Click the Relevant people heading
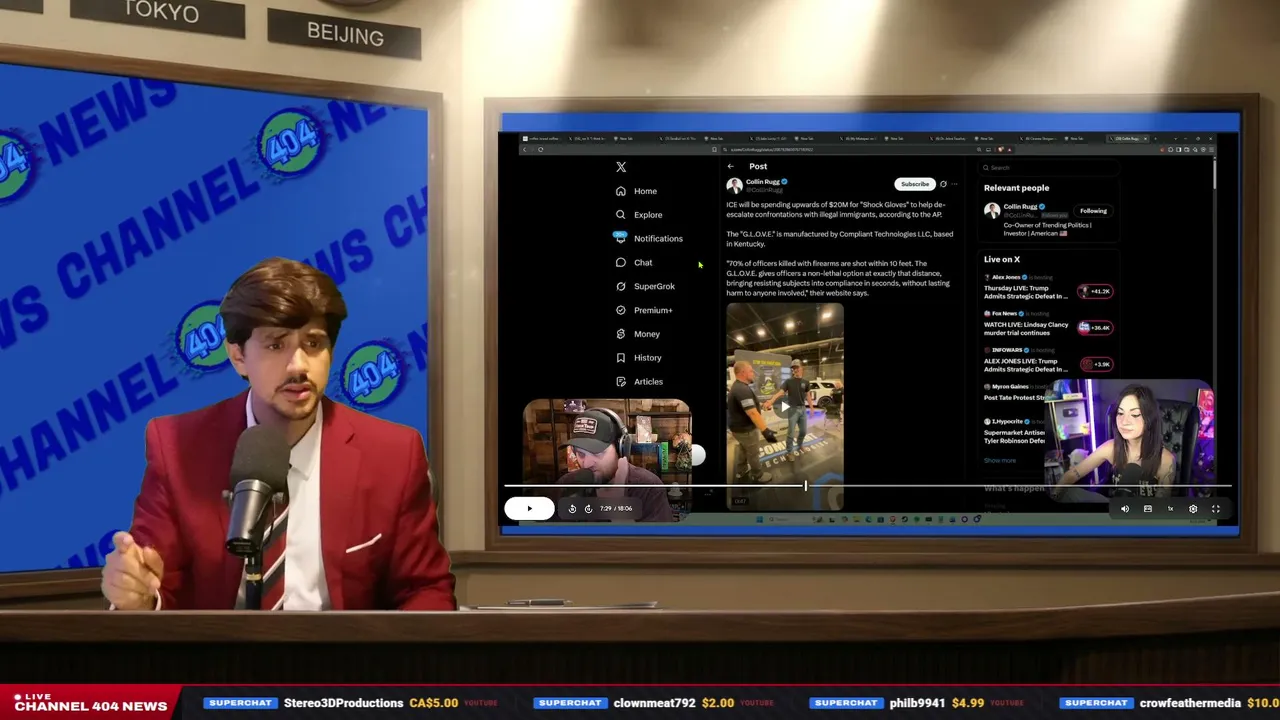Image resolution: width=1280 pixels, height=720 pixels. (1016, 188)
